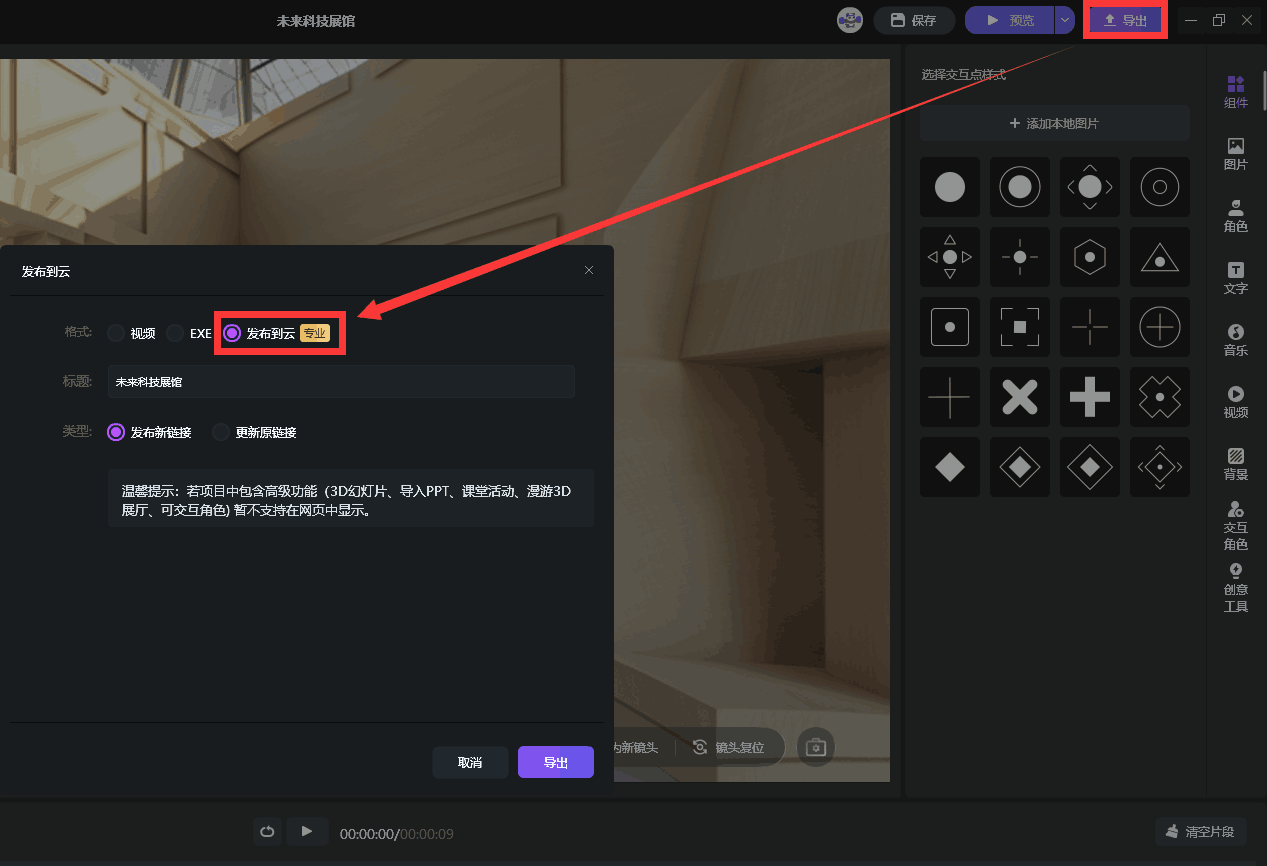Open the 角色 panel in sidebar
Screen dimensions: 1267x866
click(1235, 215)
